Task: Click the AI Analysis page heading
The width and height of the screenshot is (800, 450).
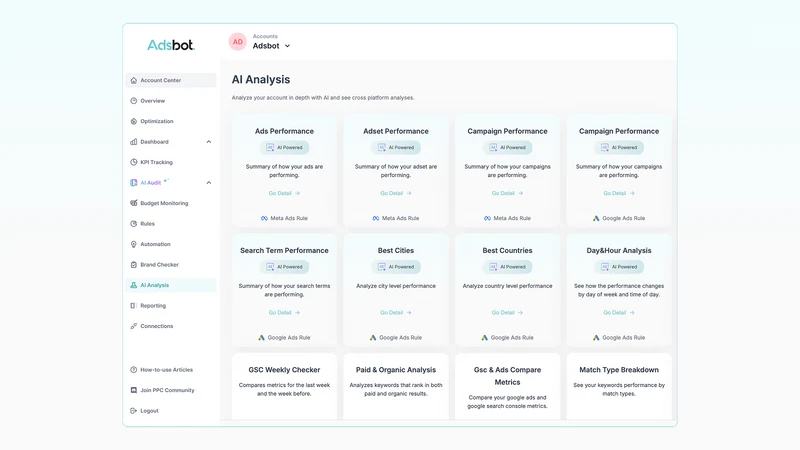Action: pos(261,80)
